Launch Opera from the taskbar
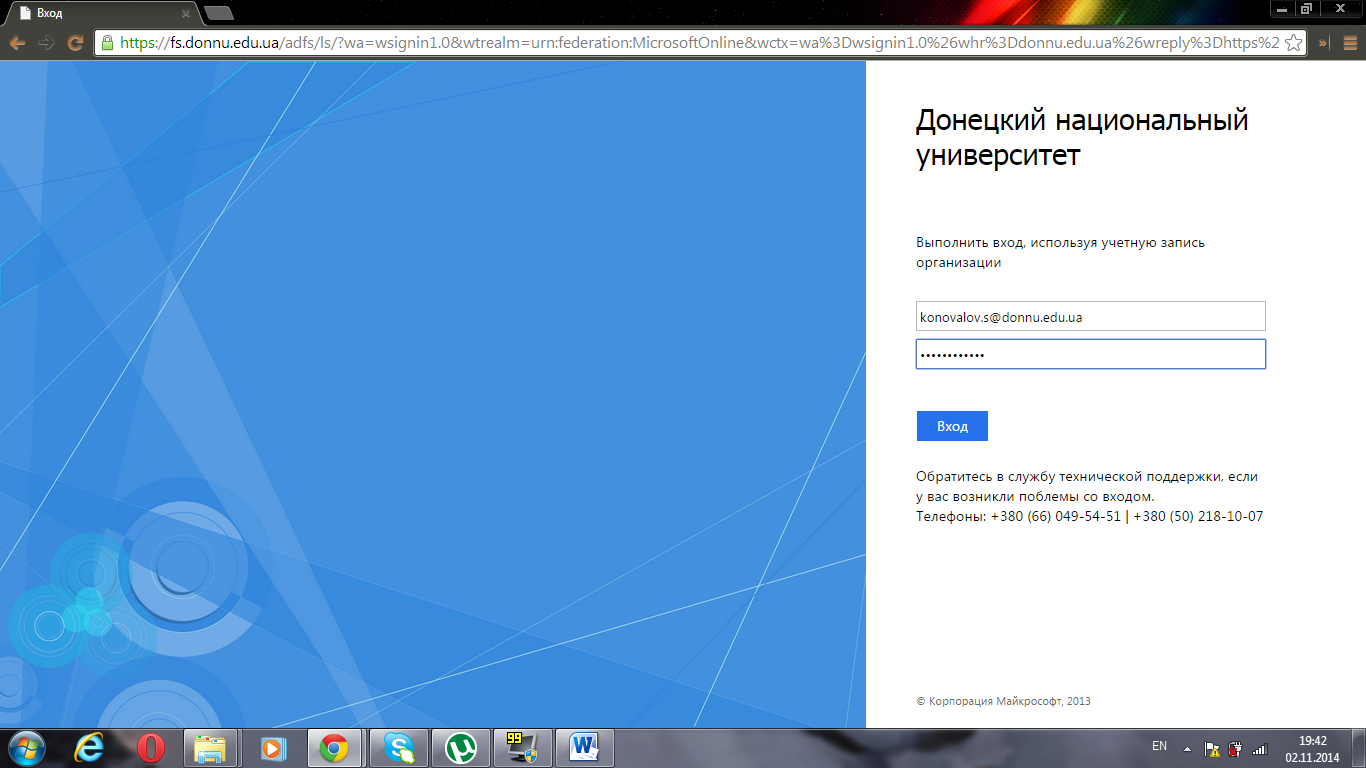Viewport: 1366px width, 768px height. [x=151, y=747]
